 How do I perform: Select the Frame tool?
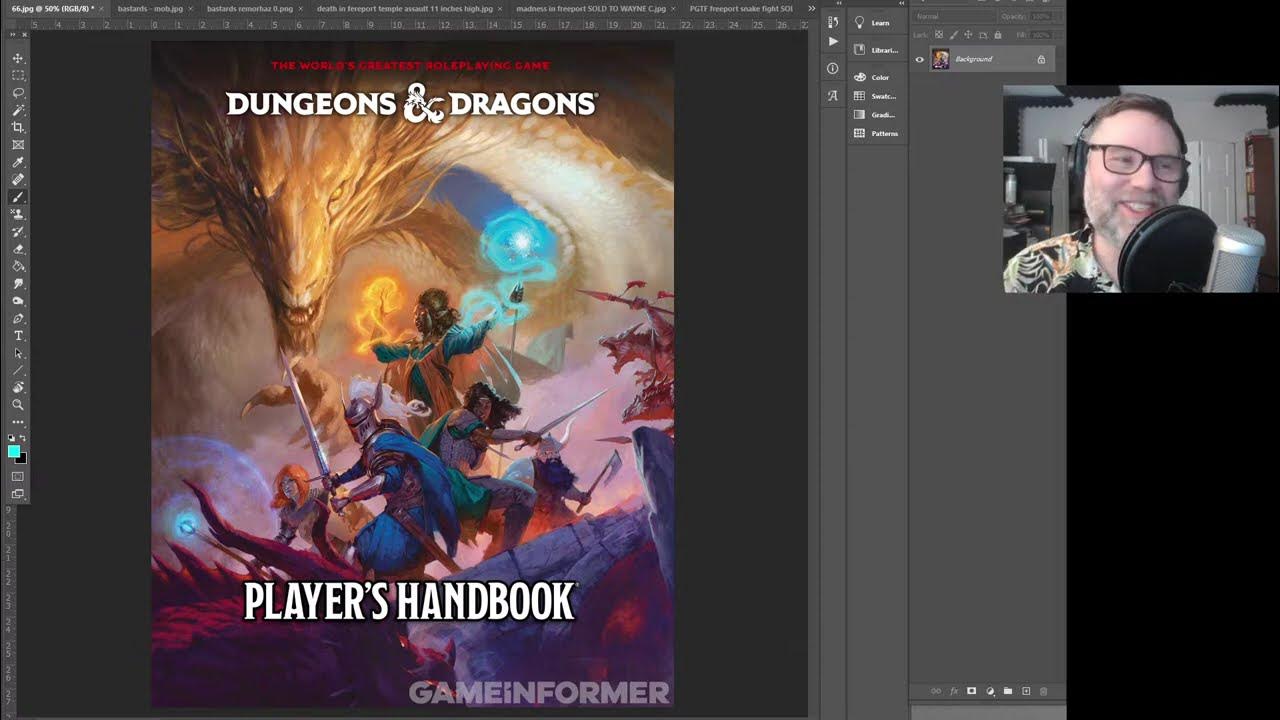(x=18, y=145)
